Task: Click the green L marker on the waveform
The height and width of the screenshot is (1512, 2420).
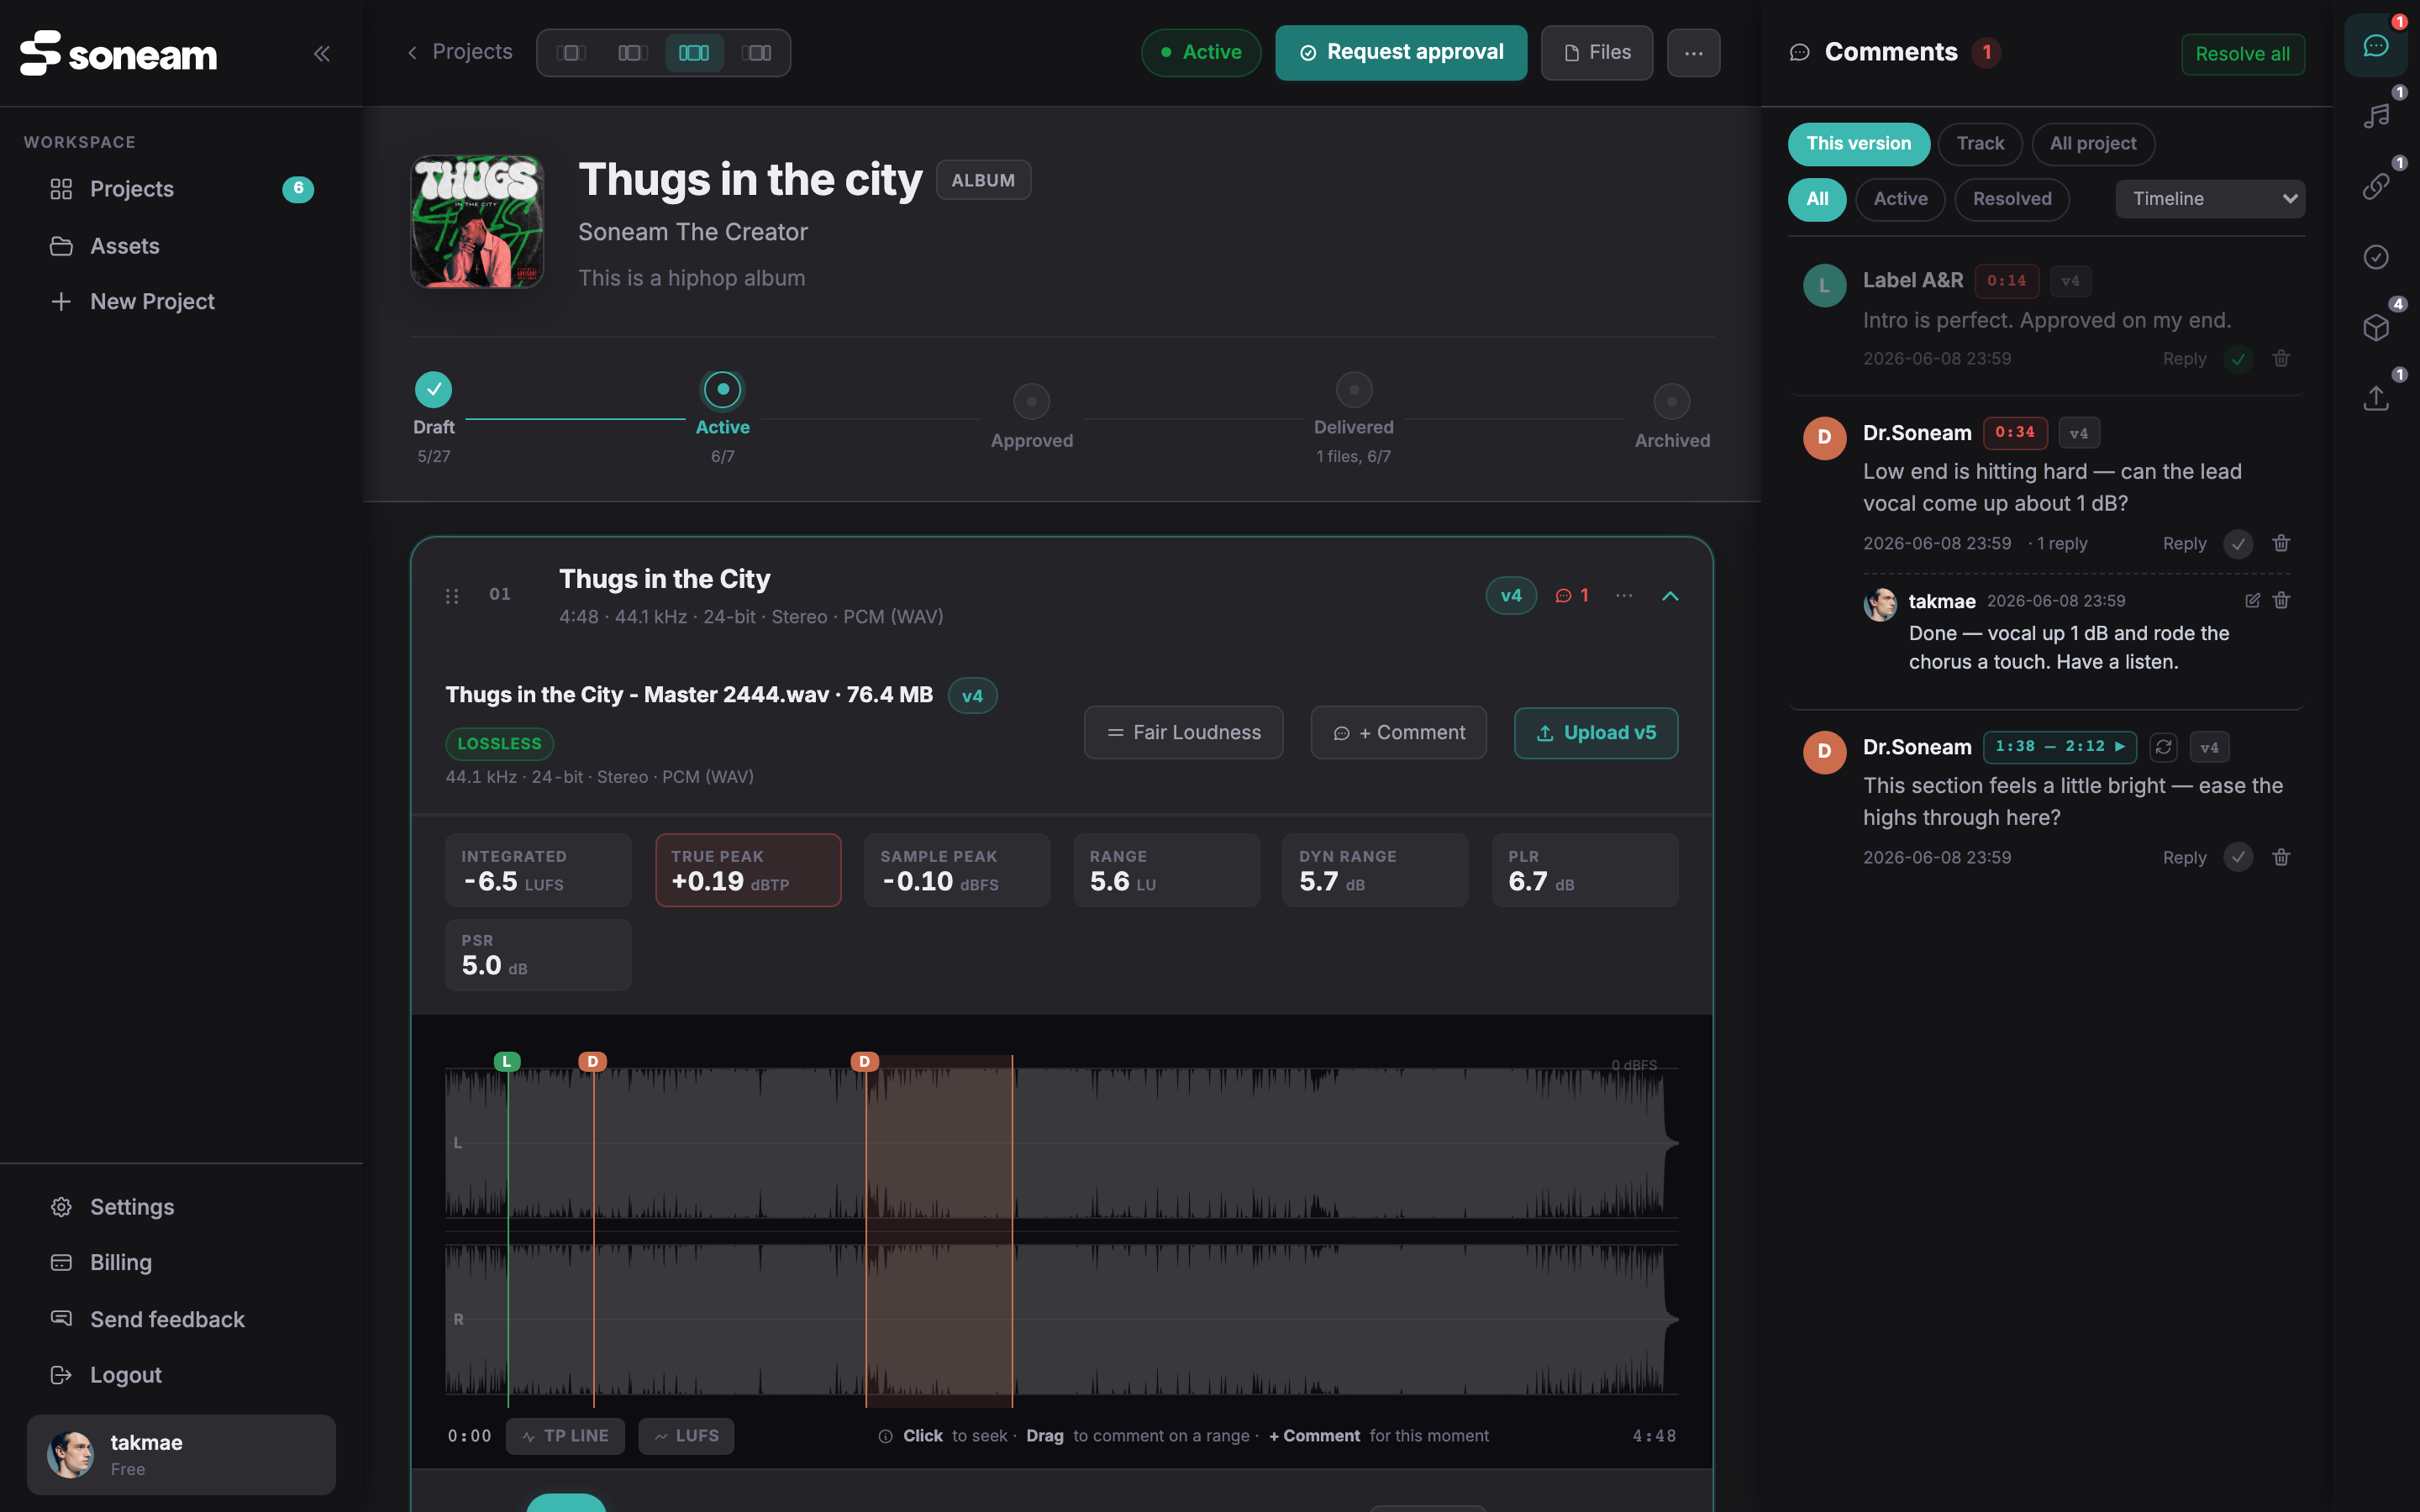Action: click(507, 1061)
